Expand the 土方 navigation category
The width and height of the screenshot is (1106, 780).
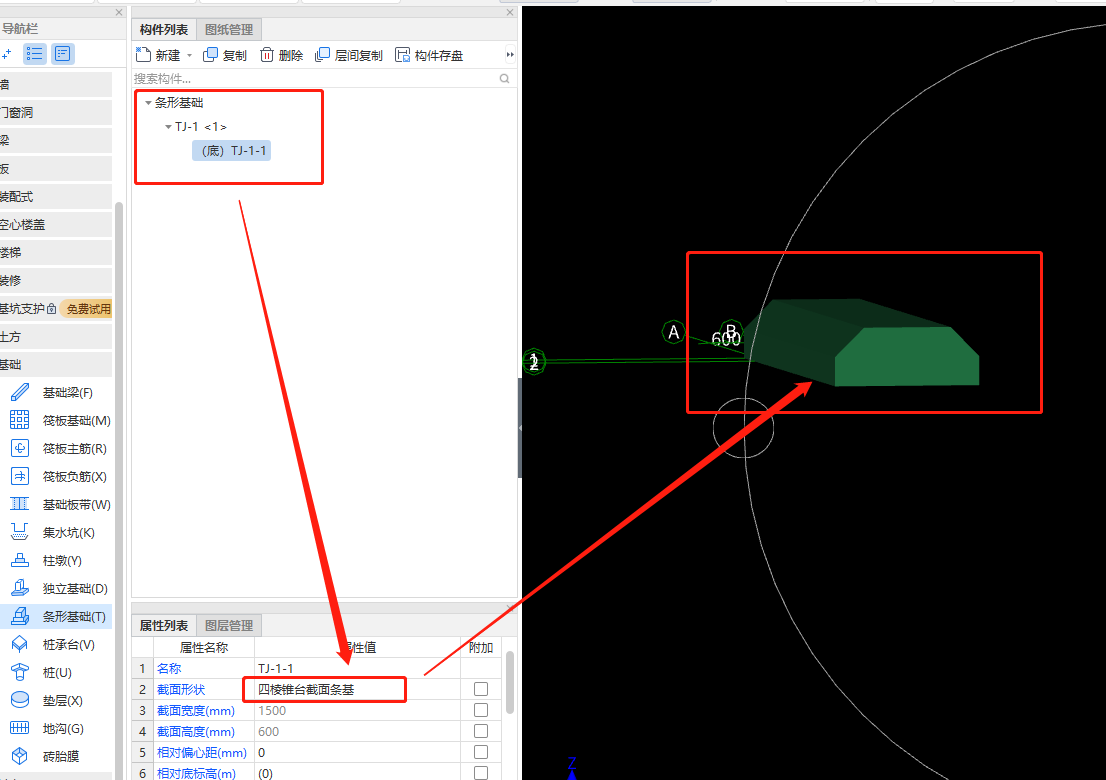point(56,336)
